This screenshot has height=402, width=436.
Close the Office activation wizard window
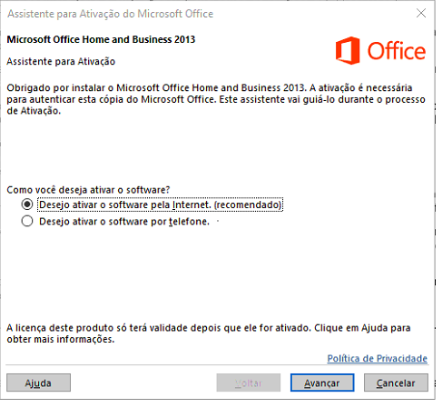point(421,13)
